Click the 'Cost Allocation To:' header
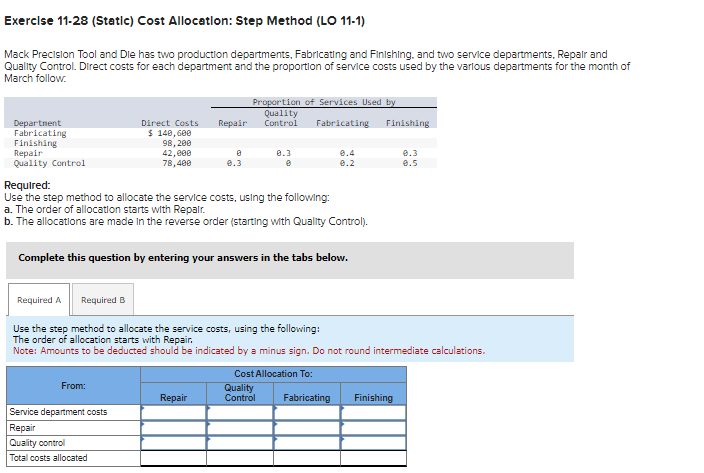This screenshot has width=704, height=473. pos(273,374)
